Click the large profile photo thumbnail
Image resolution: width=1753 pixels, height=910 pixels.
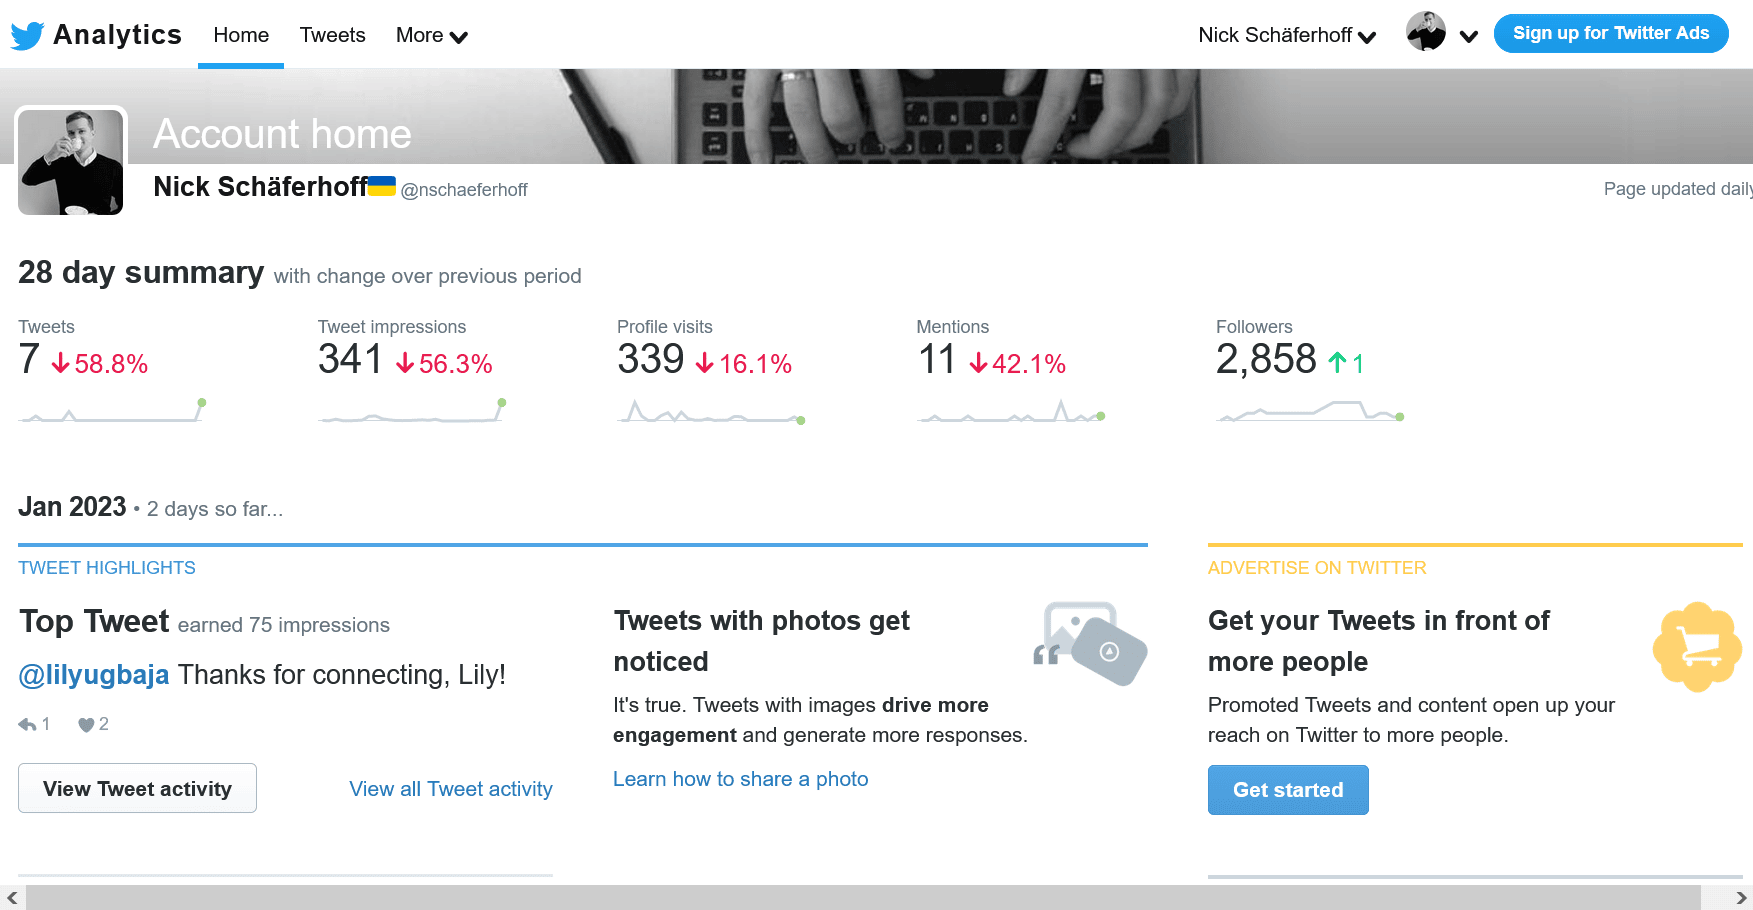pyautogui.click(x=71, y=161)
